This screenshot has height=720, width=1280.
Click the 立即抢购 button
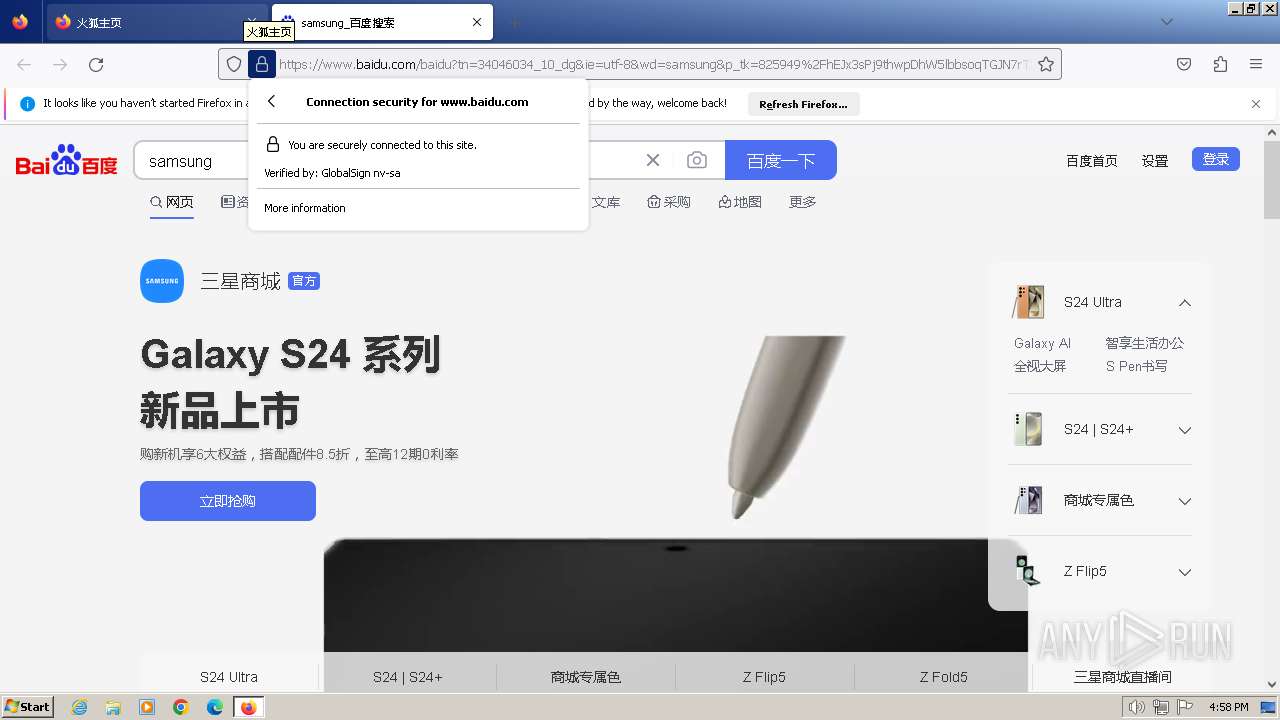pyautogui.click(x=228, y=501)
